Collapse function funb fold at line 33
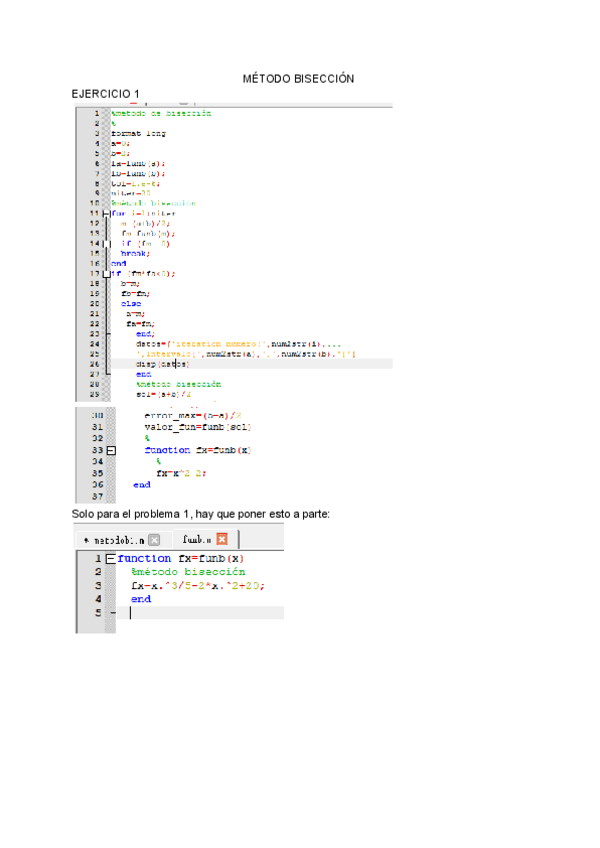 [111, 450]
